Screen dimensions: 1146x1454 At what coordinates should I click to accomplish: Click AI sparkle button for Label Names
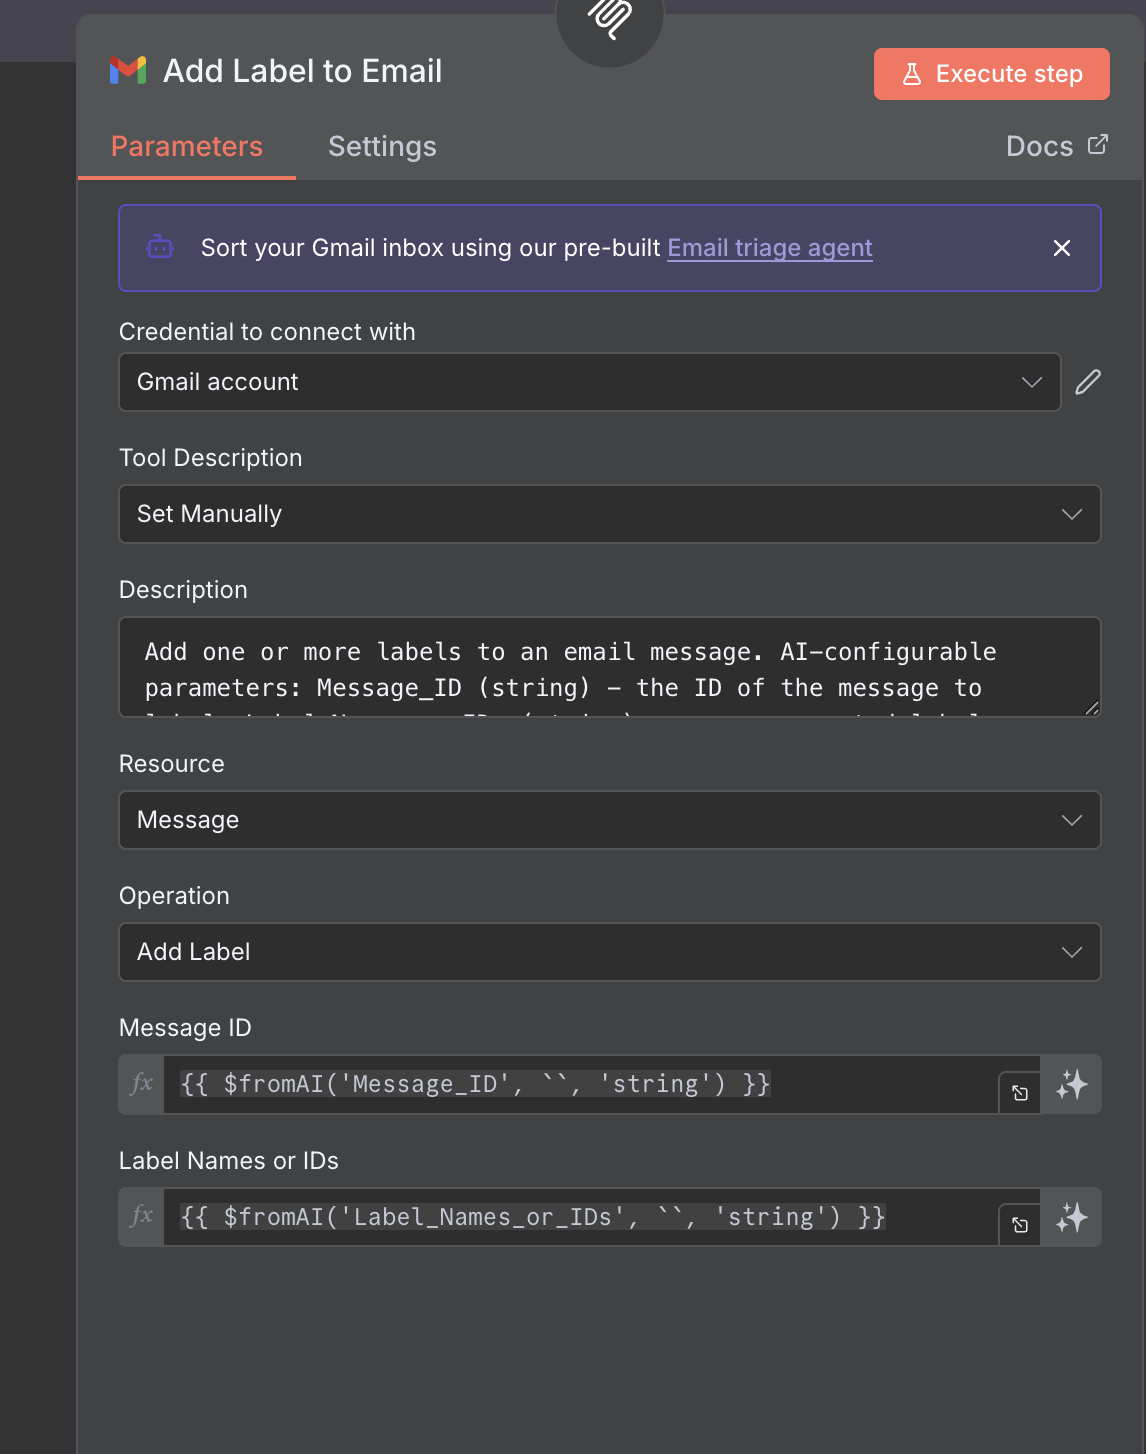[x=1071, y=1218]
